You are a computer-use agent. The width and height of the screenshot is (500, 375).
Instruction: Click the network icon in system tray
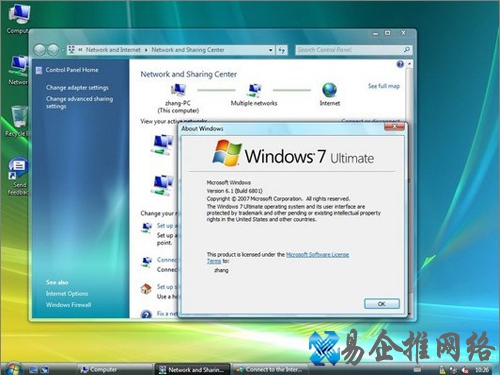pos(453,370)
